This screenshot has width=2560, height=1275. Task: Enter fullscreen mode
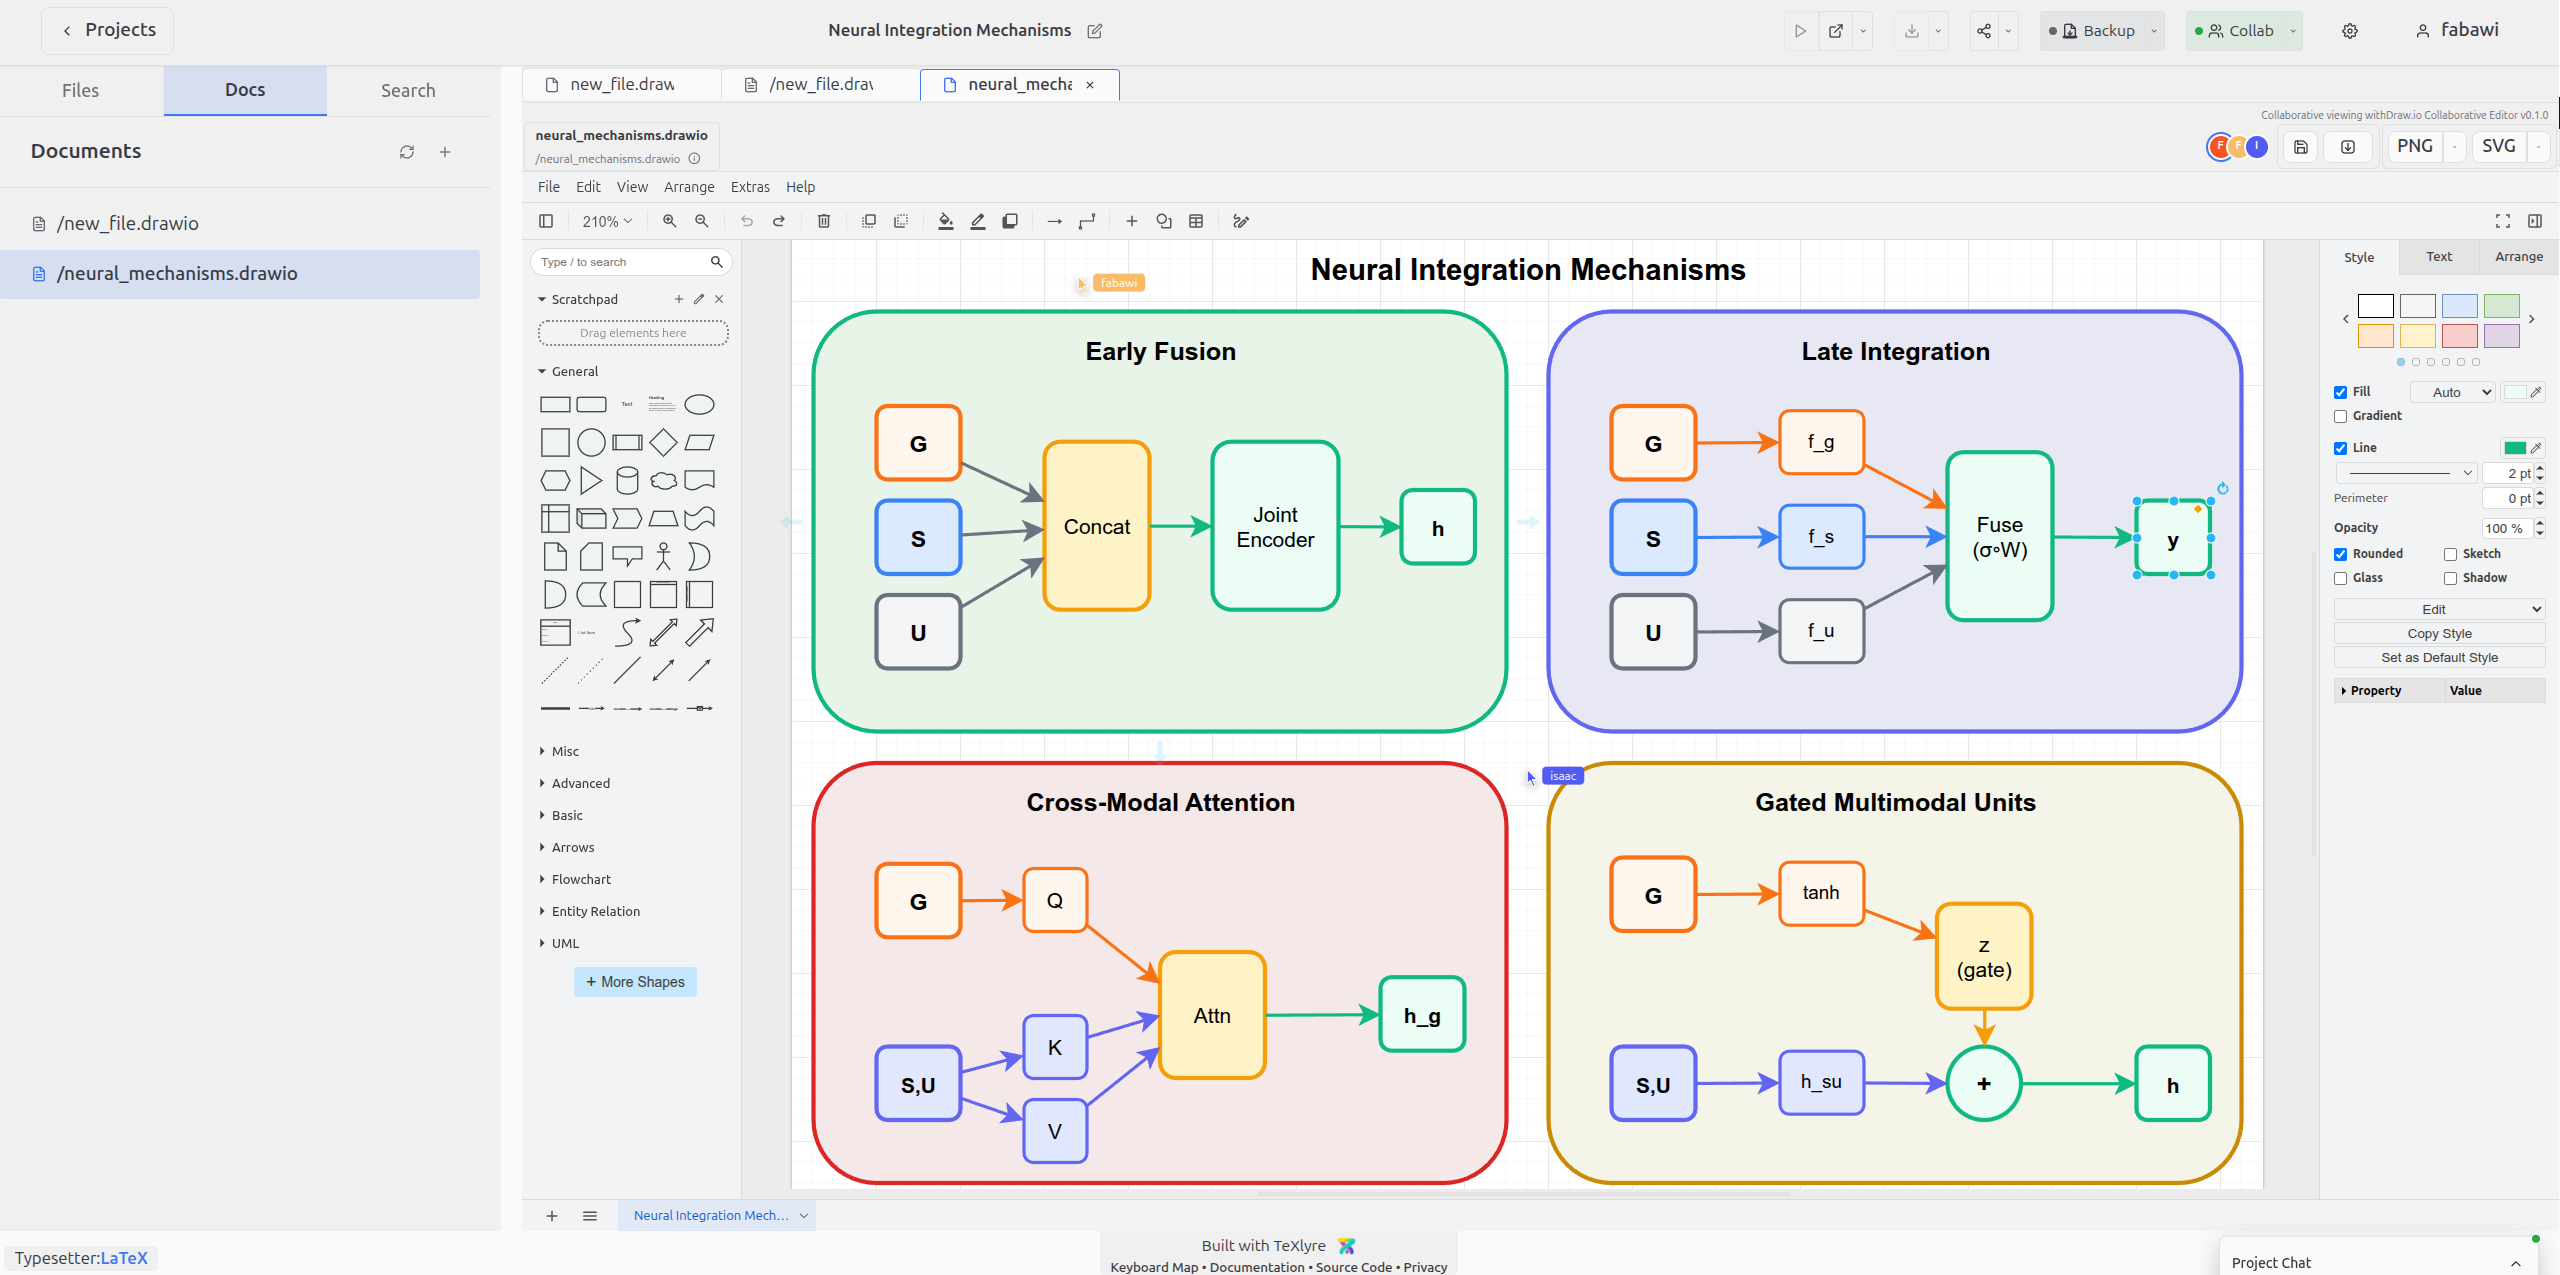2503,221
